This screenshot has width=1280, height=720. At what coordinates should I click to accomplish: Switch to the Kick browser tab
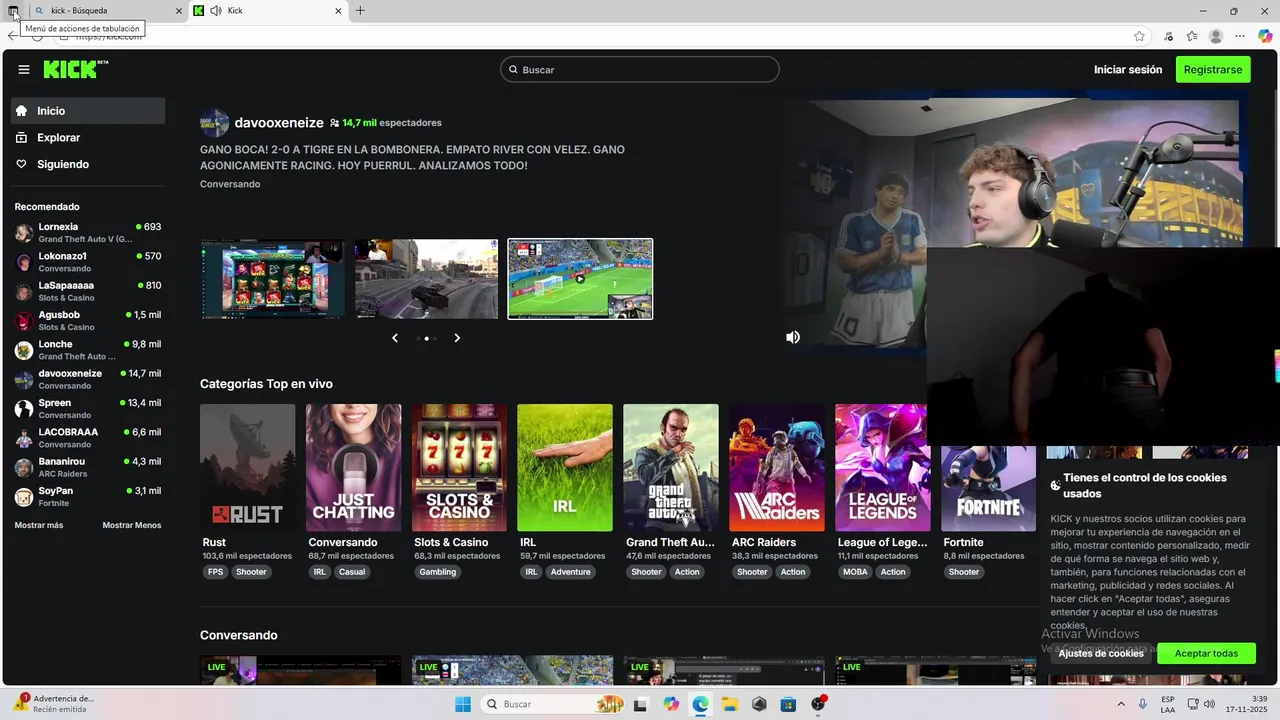click(x=269, y=11)
